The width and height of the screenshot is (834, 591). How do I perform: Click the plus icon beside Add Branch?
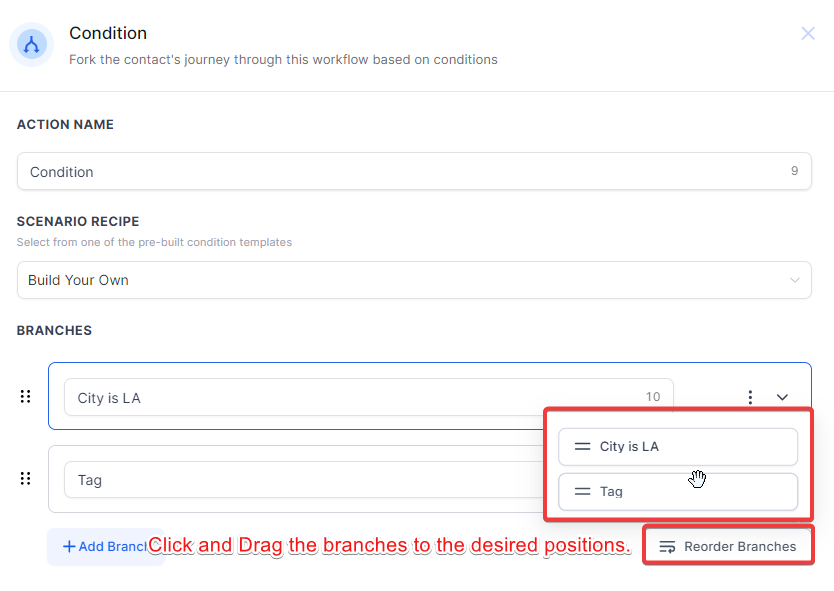pos(69,546)
